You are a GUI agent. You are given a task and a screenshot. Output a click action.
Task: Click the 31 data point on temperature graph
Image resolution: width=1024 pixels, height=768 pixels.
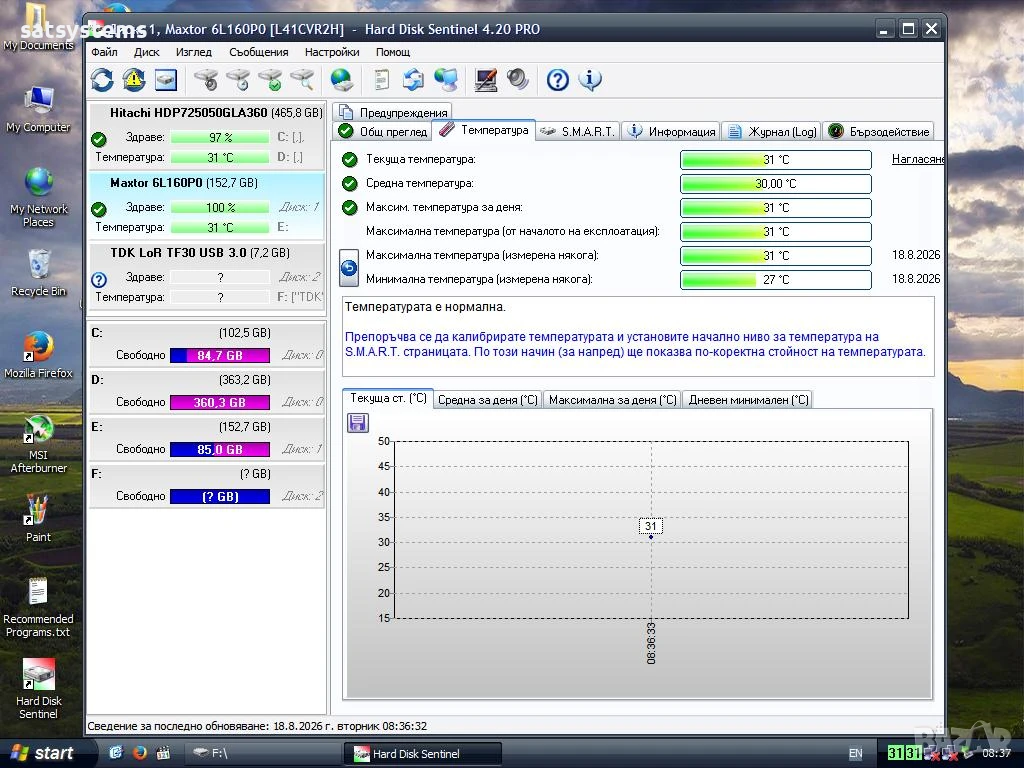[651, 536]
